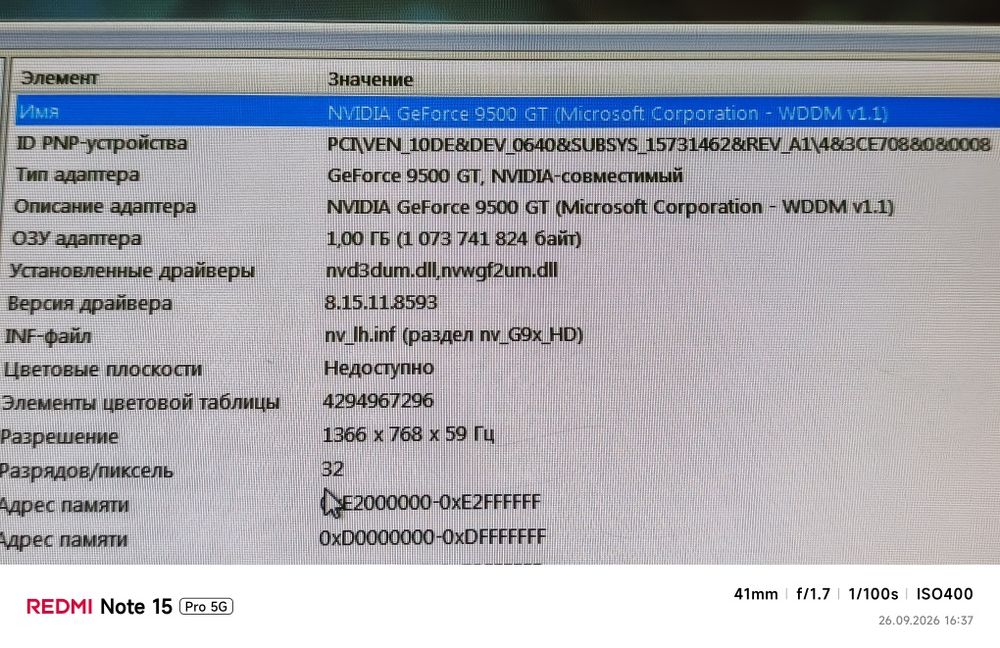1000x648 pixels.
Task: Click the "4294967296" value
Action: click(x=378, y=401)
